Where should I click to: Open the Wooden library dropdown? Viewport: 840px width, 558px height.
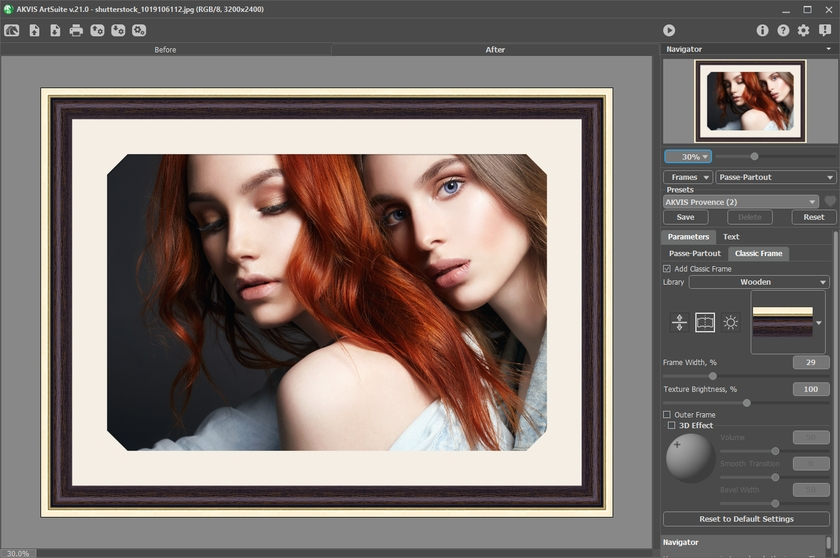coord(759,282)
